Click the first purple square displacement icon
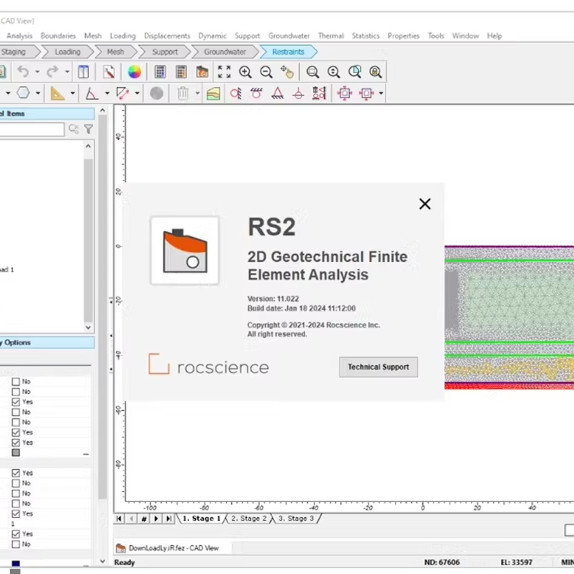 click(344, 93)
